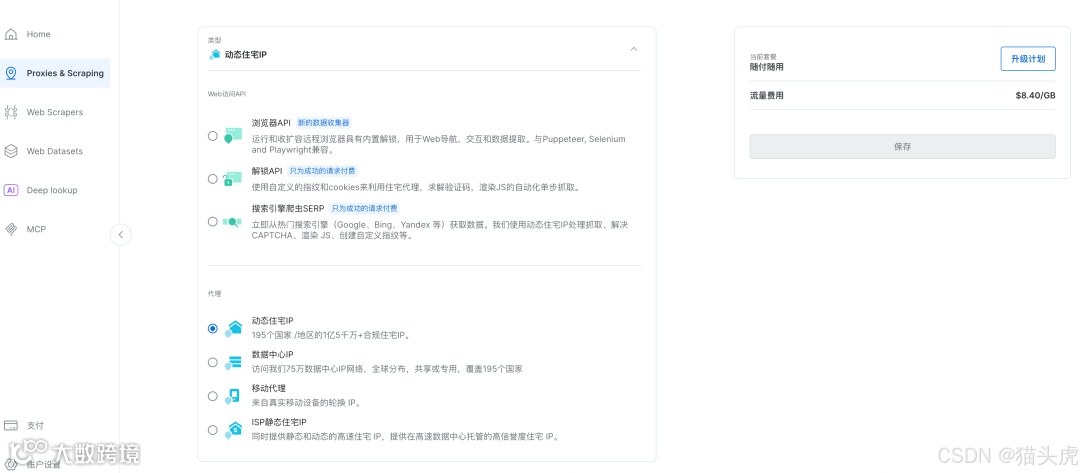Image resolution: width=1080 pixels, height=473 pixels.
Task: Click the MCP sidebar icon
Action: 11,229
